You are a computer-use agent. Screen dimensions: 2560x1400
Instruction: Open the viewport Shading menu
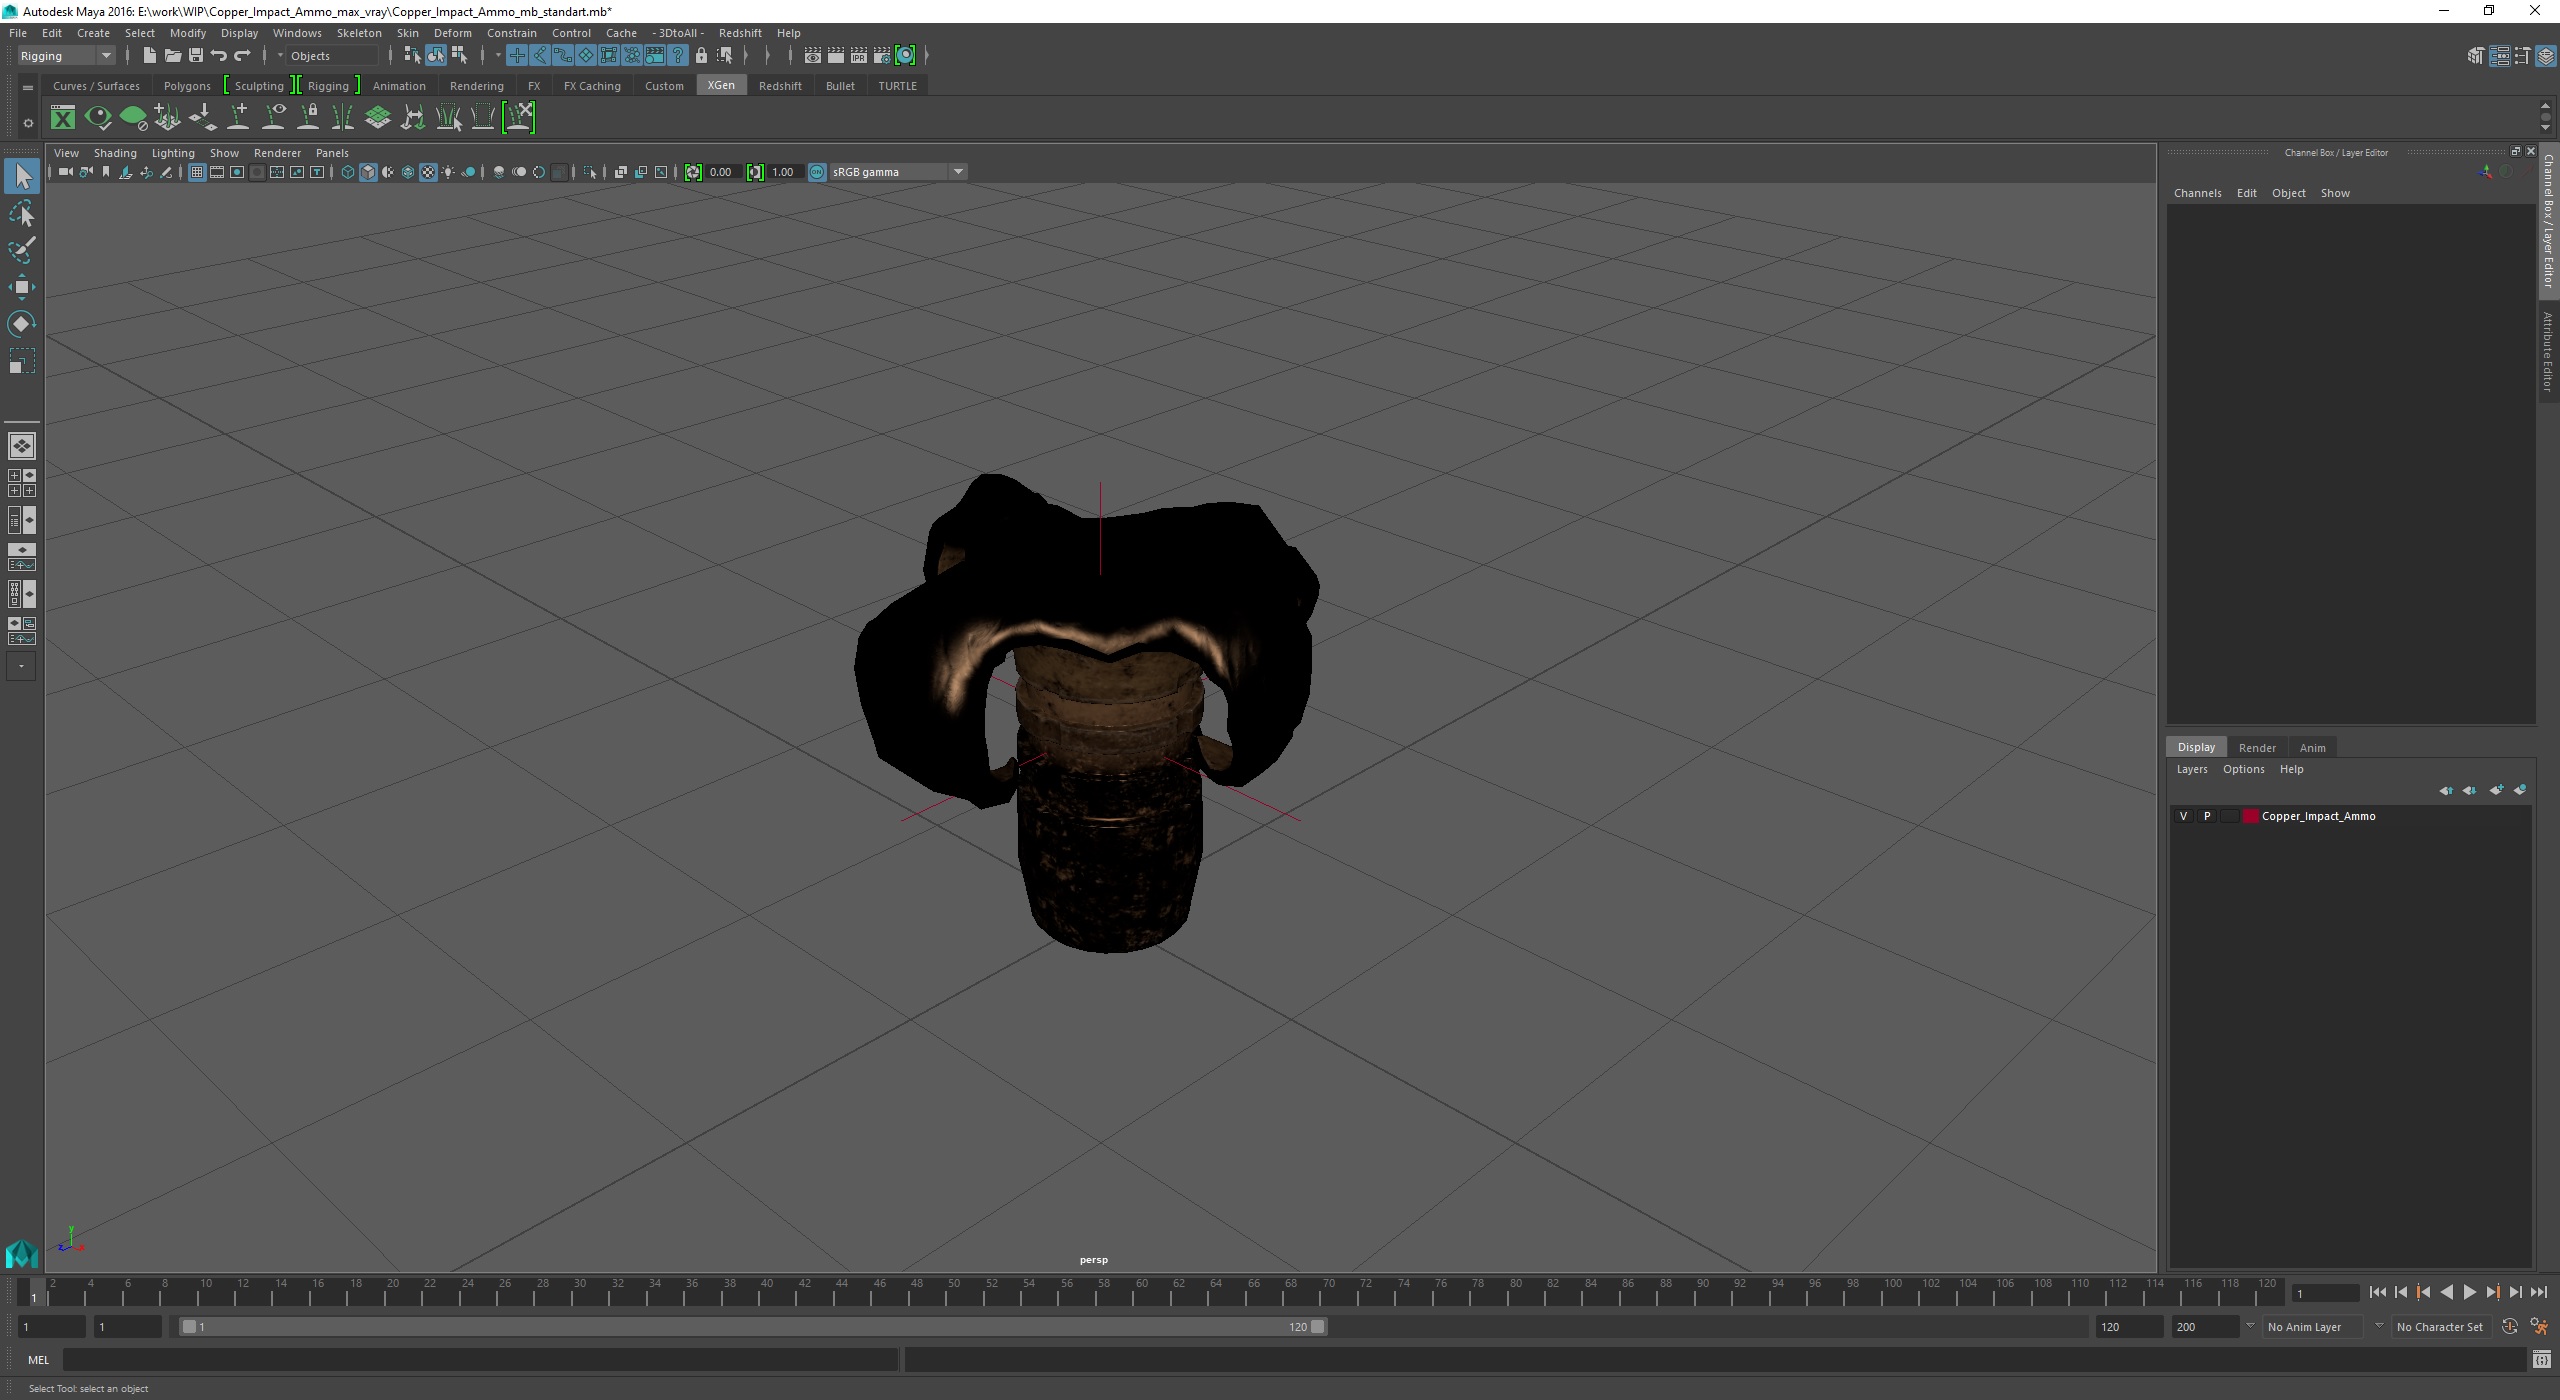pos(115,153)
